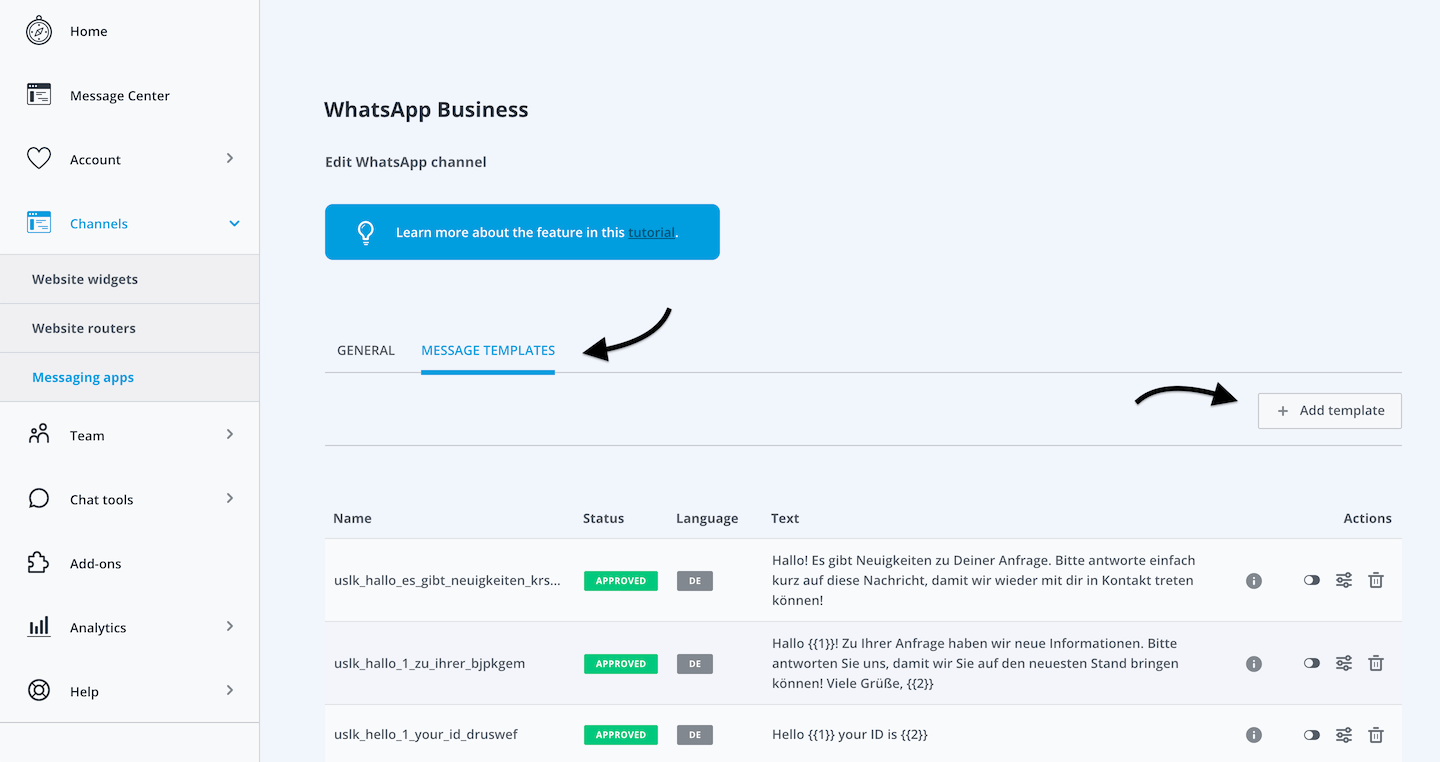
Task: Toggle the uslk_hello_1_your_id_druswef template switch
Action: [x=1312, y=734]
